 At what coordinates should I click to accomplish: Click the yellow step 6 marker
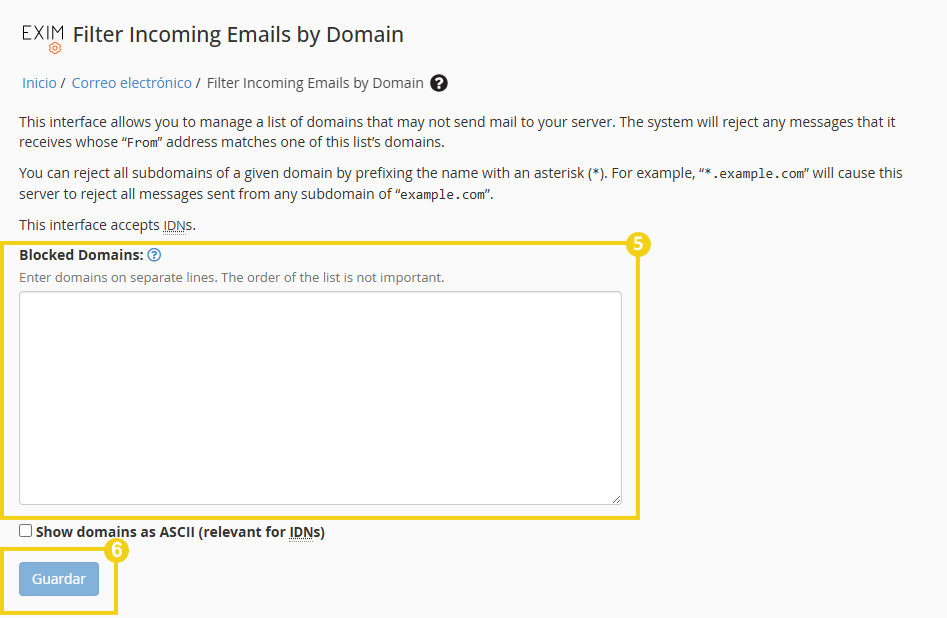pyautogui.click(x=117, y=549)
